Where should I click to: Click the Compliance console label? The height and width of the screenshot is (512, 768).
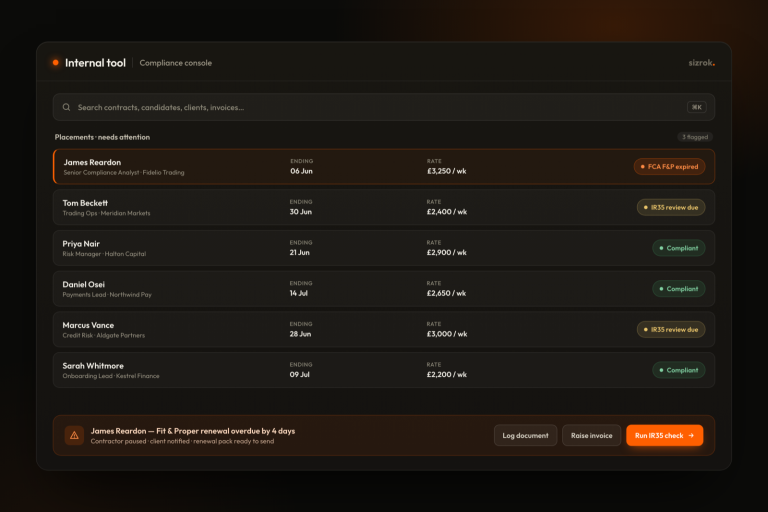175,63
